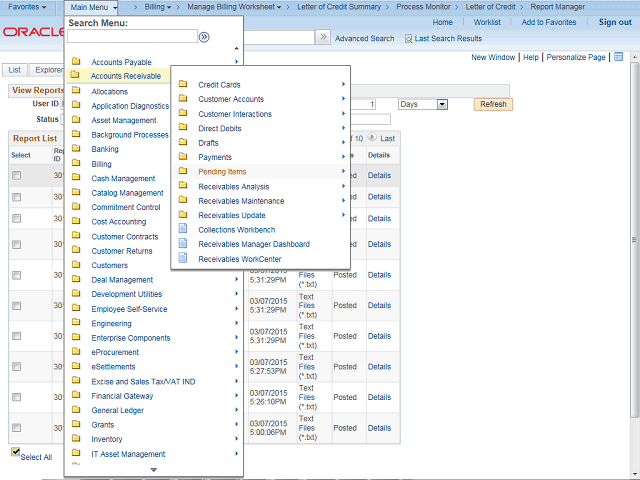Check the first report row checkbox

click(16, 175)
